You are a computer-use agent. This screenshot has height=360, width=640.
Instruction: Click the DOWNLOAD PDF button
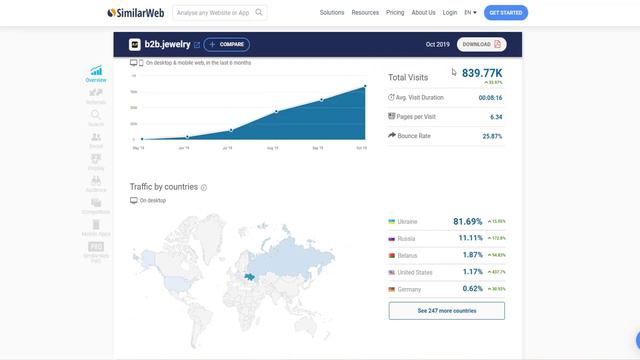coord(482,44)
